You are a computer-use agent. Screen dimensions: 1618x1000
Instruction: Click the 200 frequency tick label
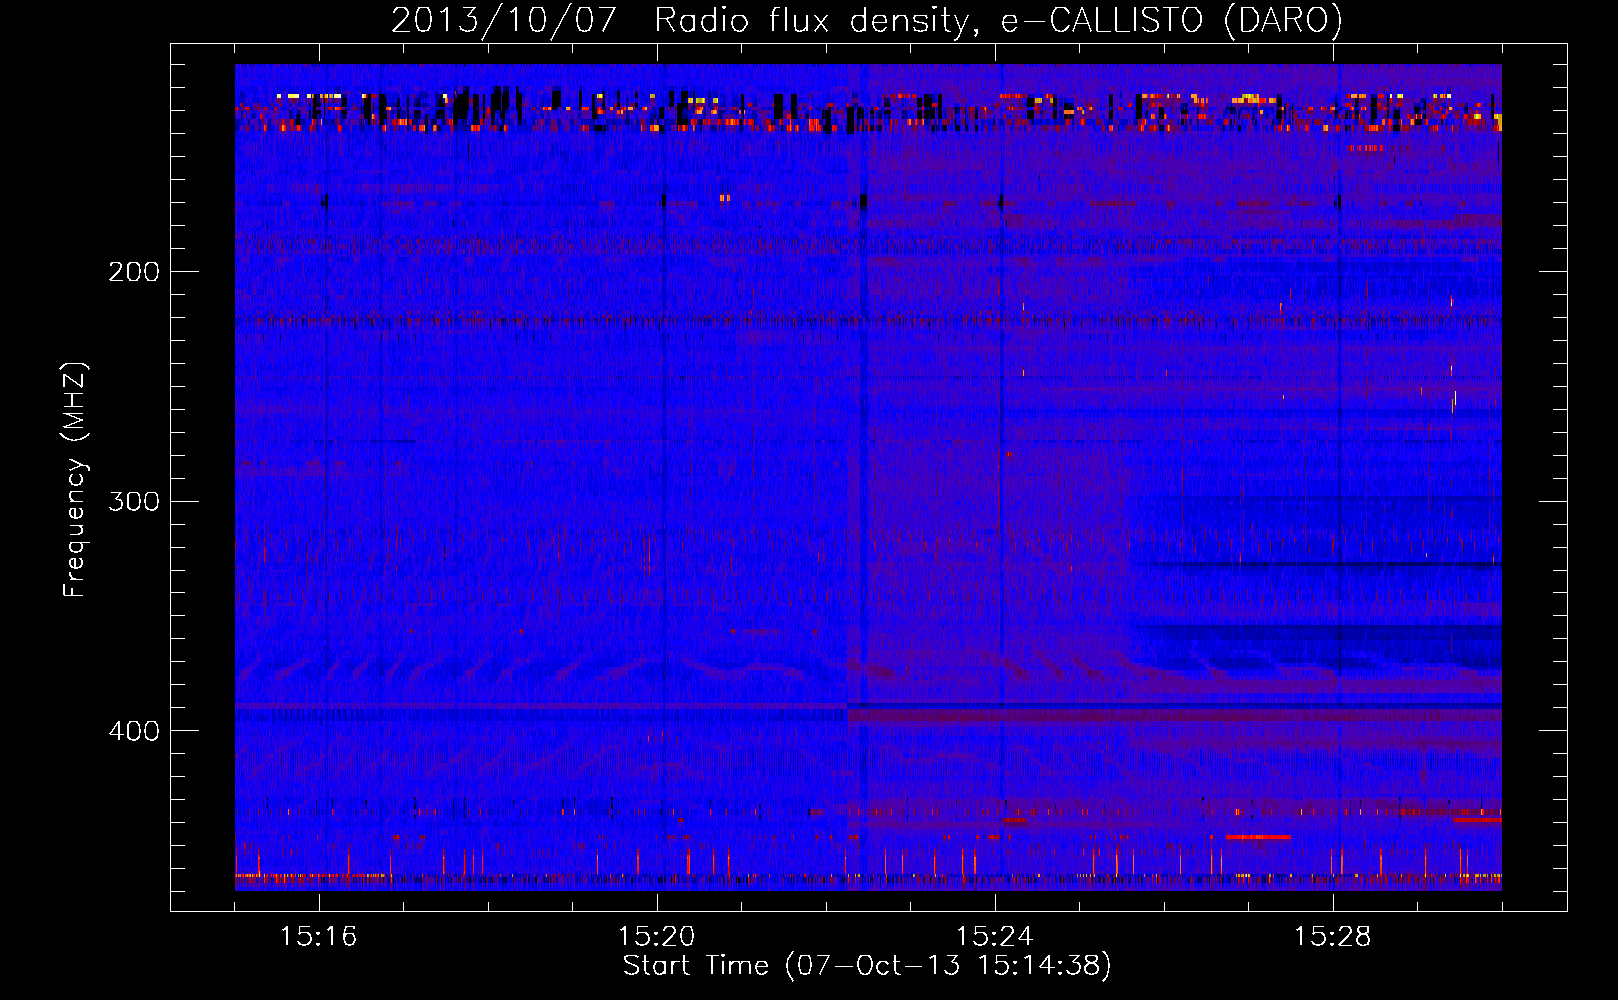(133, 272)
